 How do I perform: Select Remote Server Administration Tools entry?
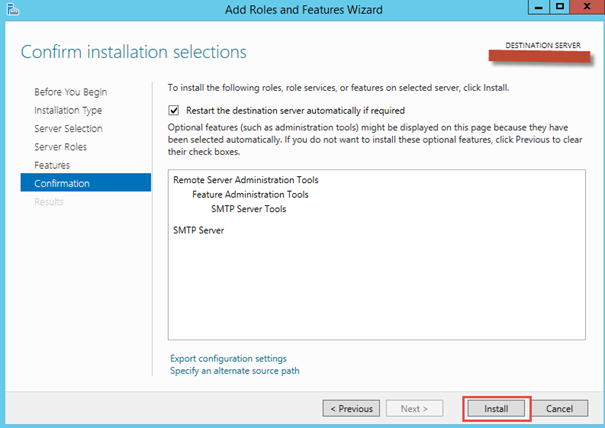point(253,180)
